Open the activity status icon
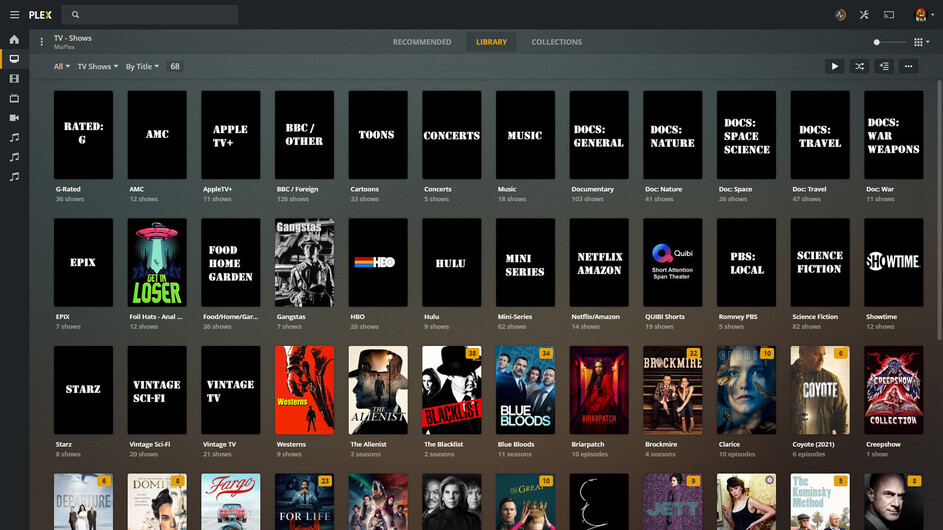Image resolution: width=943 pixels, height=530 pixels. pos(840,14)
